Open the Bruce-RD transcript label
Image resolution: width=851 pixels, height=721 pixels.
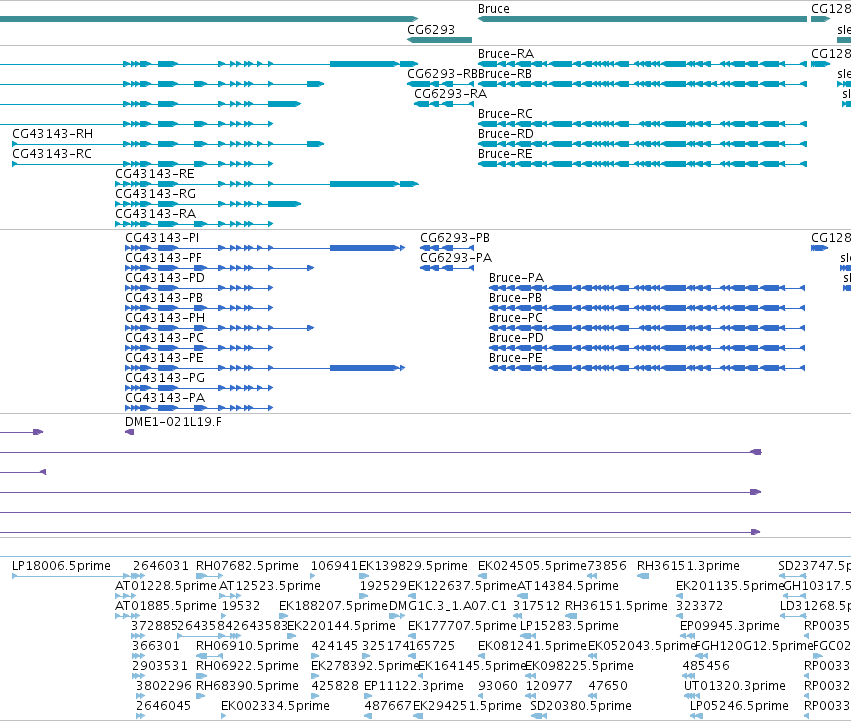coord(506,134)
